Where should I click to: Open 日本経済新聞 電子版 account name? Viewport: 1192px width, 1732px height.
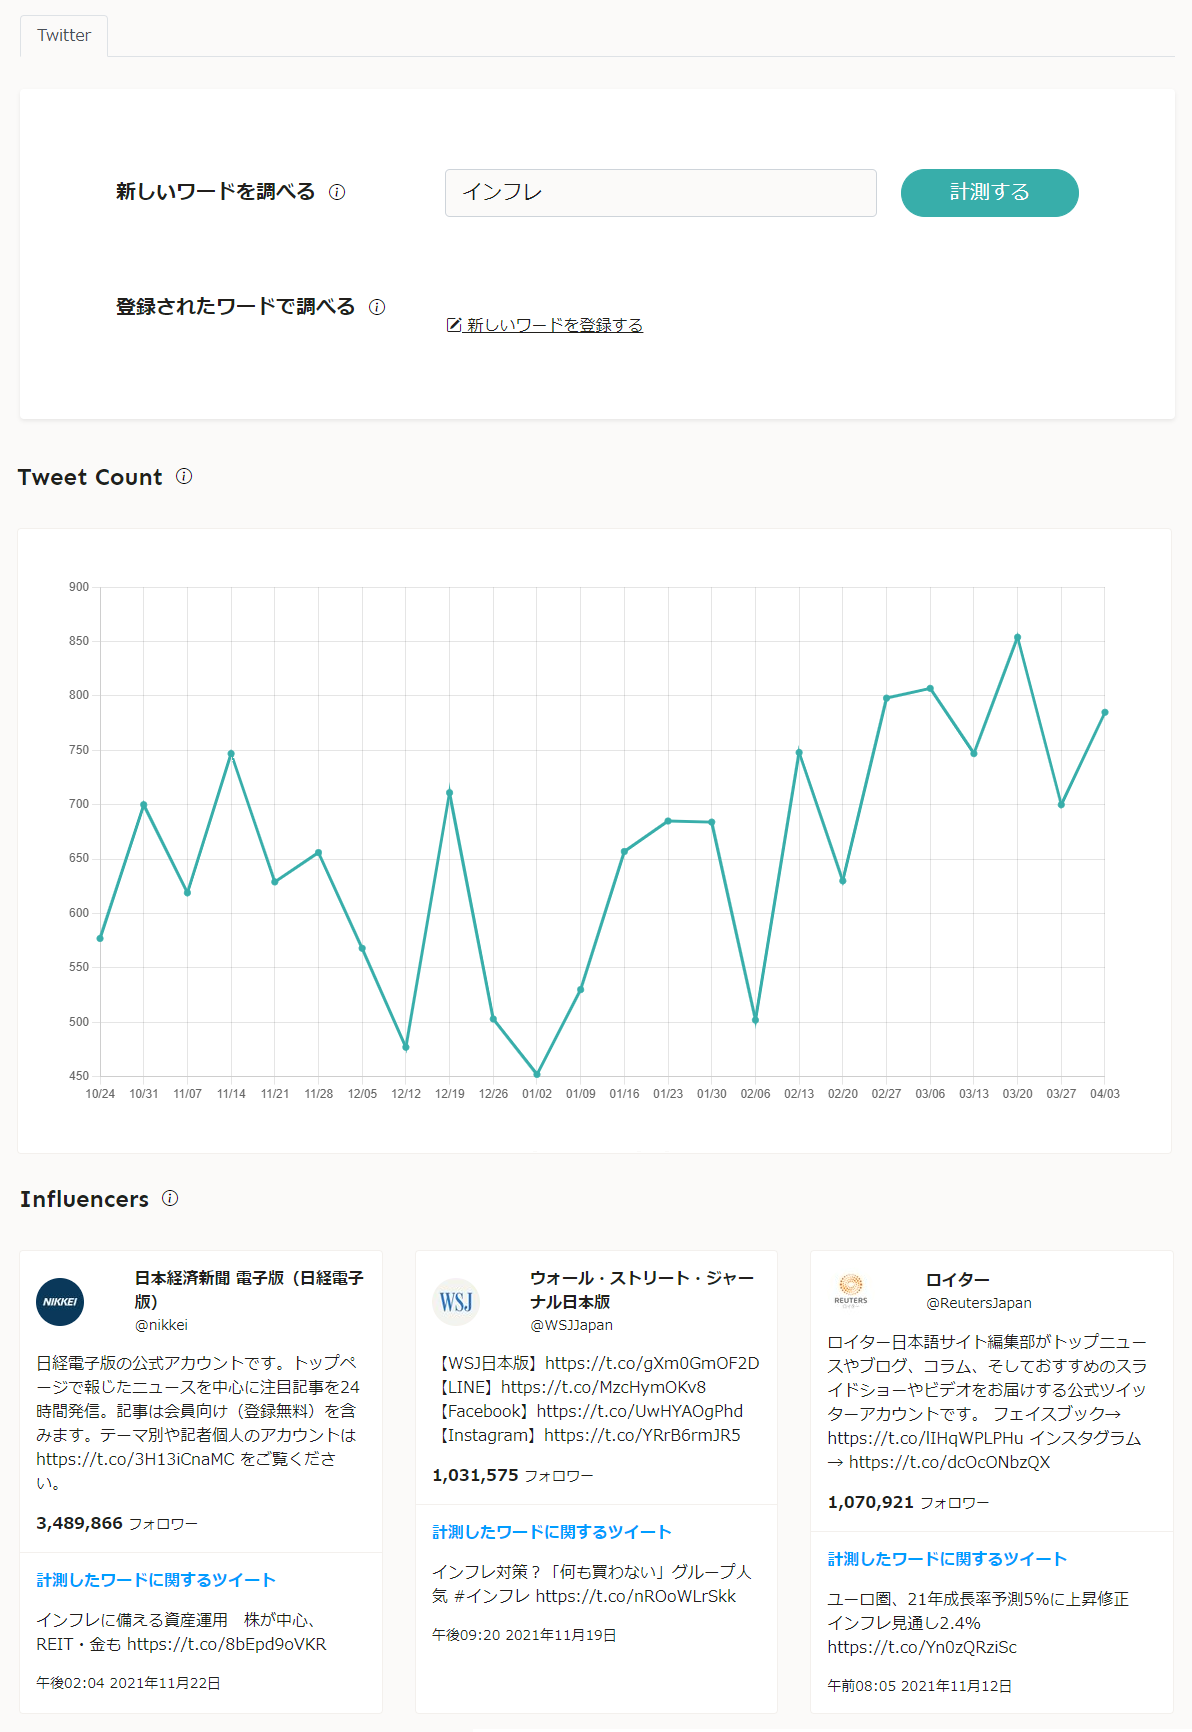point(249,1290)
